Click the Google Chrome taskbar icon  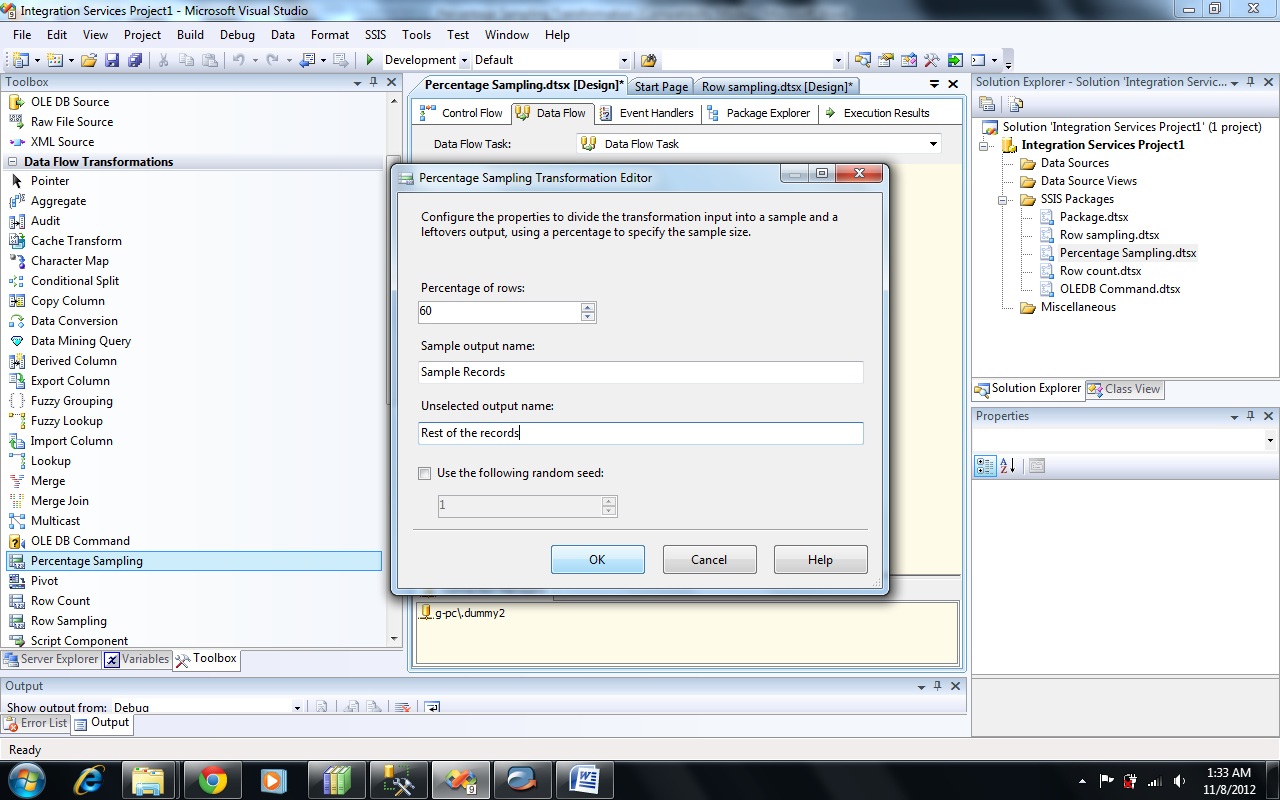212,780
